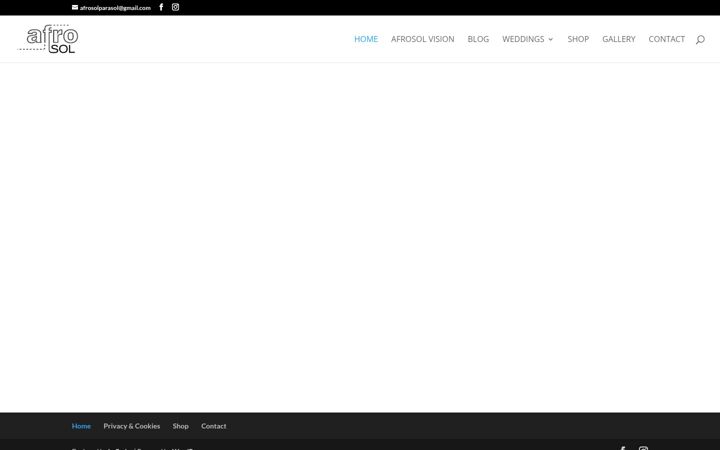Open the SHOP menu item in the header

(x=578, y=39)
